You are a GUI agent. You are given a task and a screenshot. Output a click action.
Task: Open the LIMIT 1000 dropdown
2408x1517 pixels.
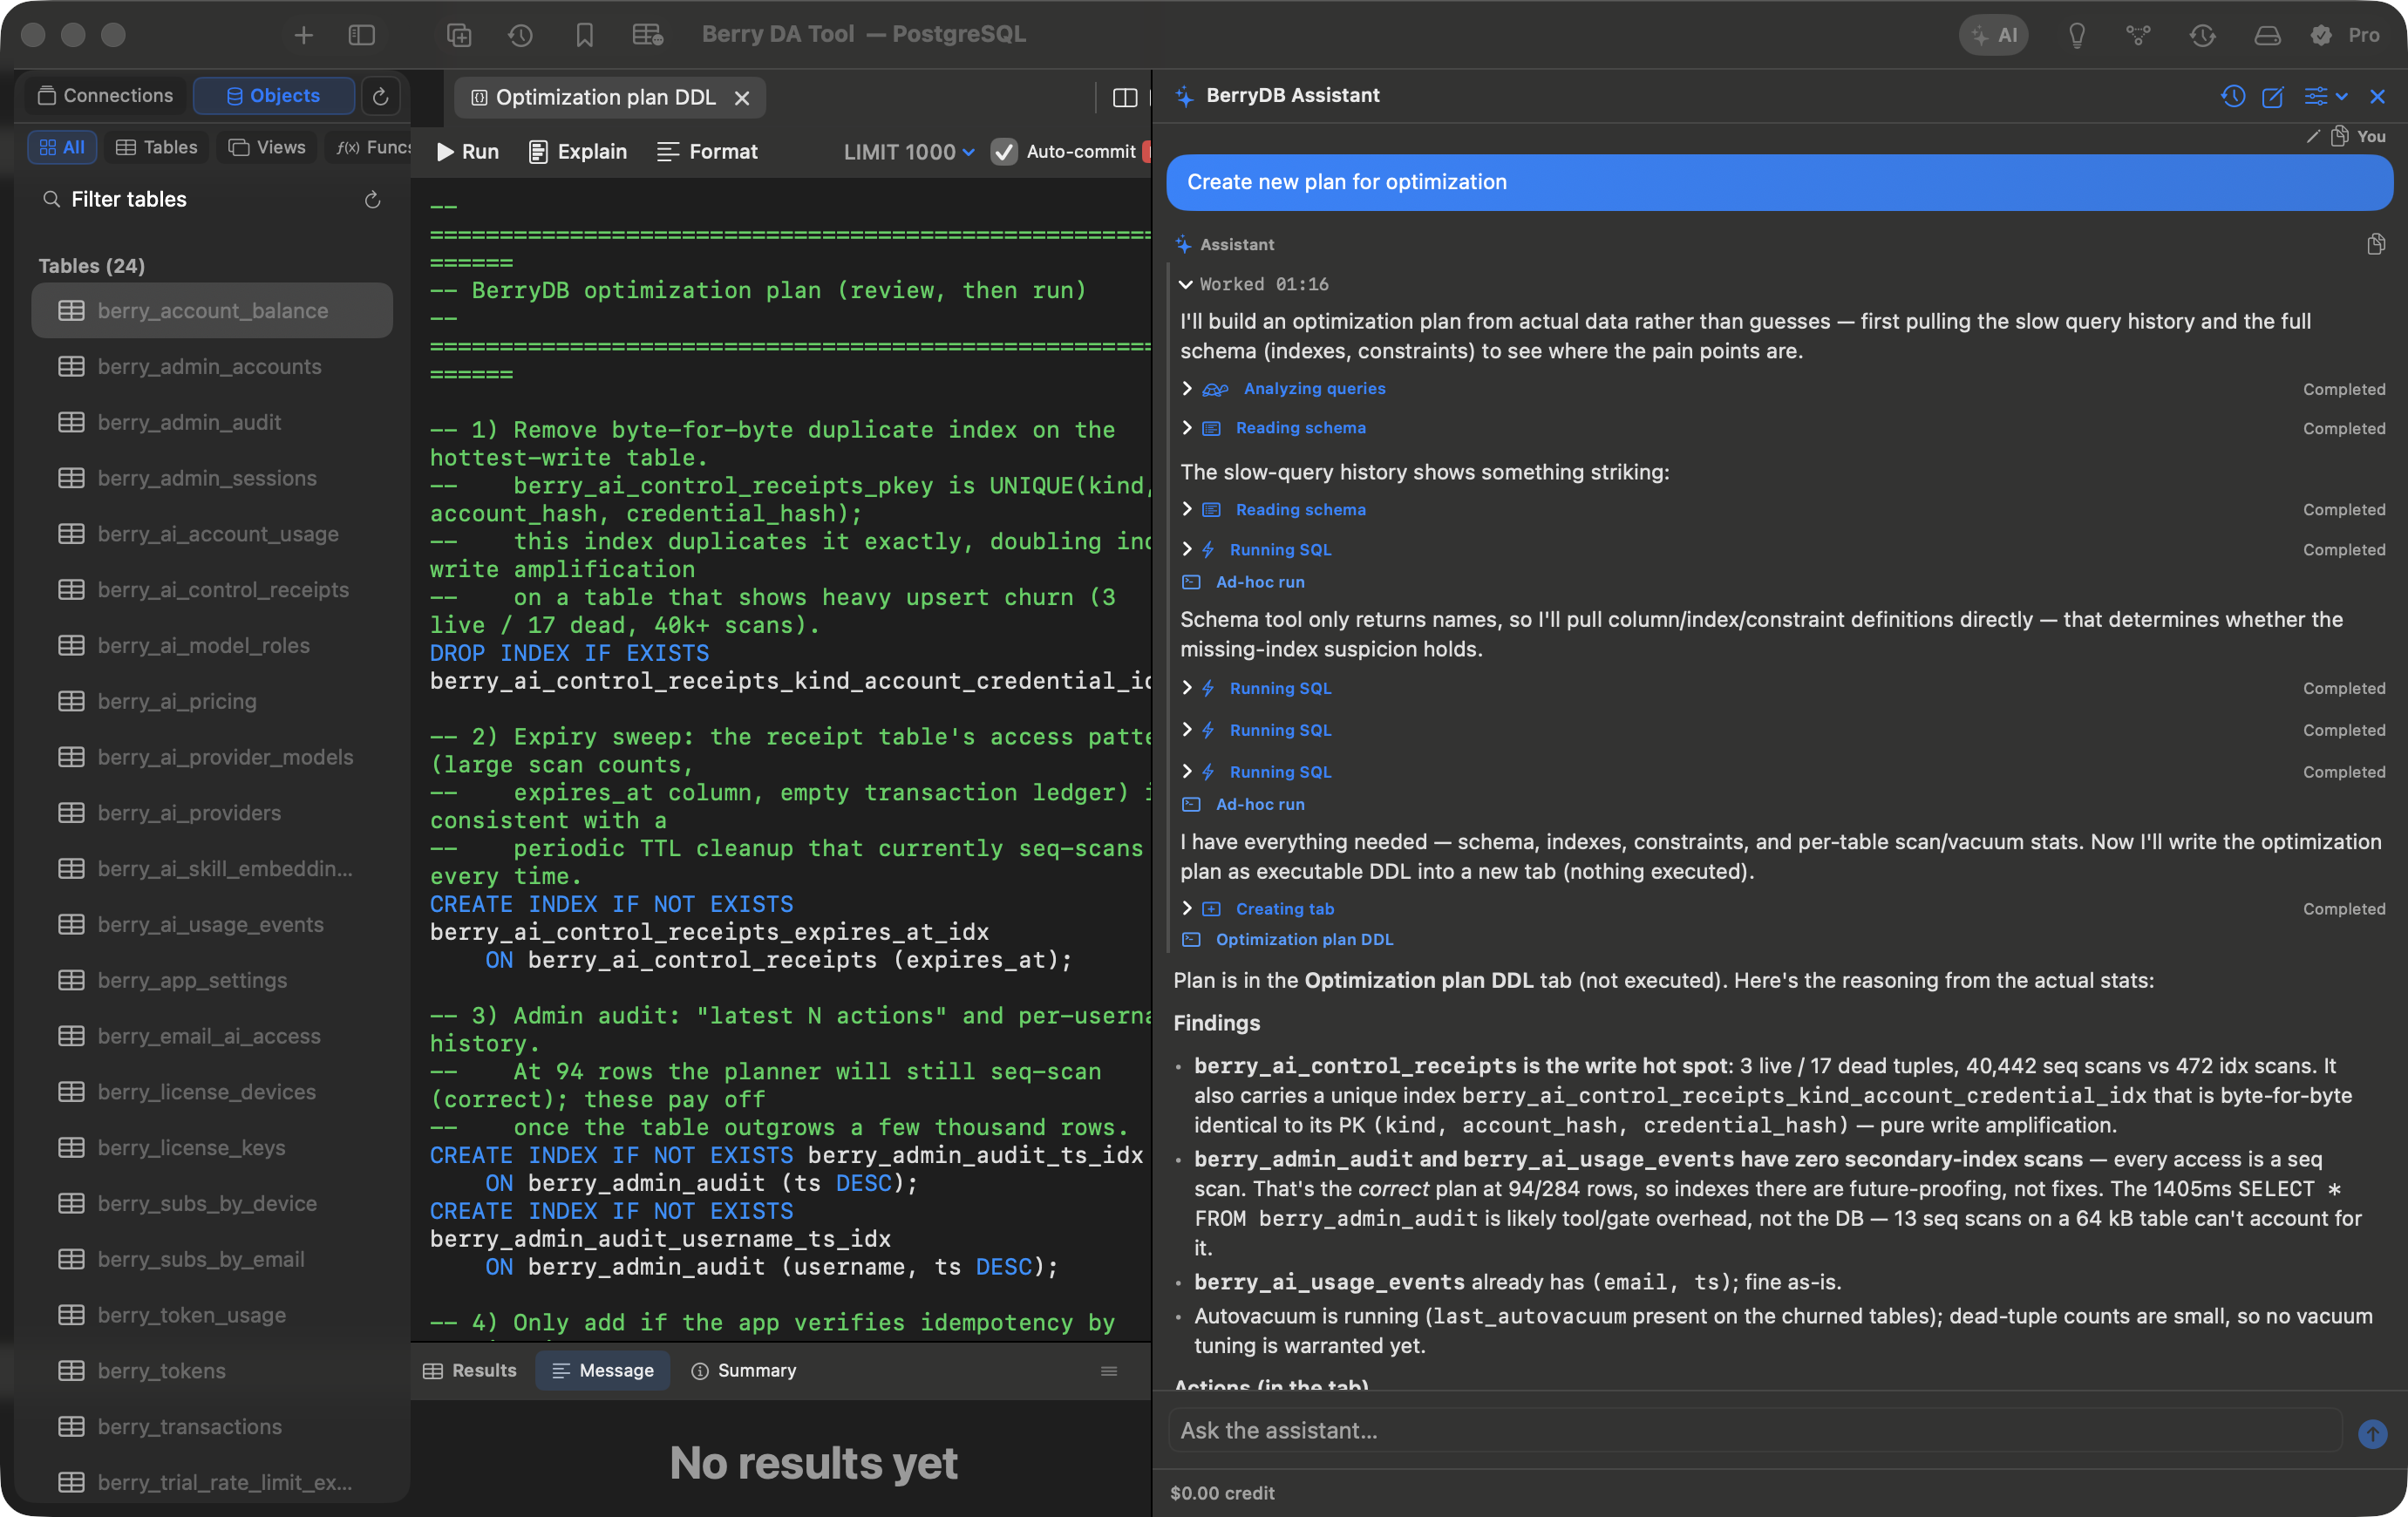click(x=908, y=152)
